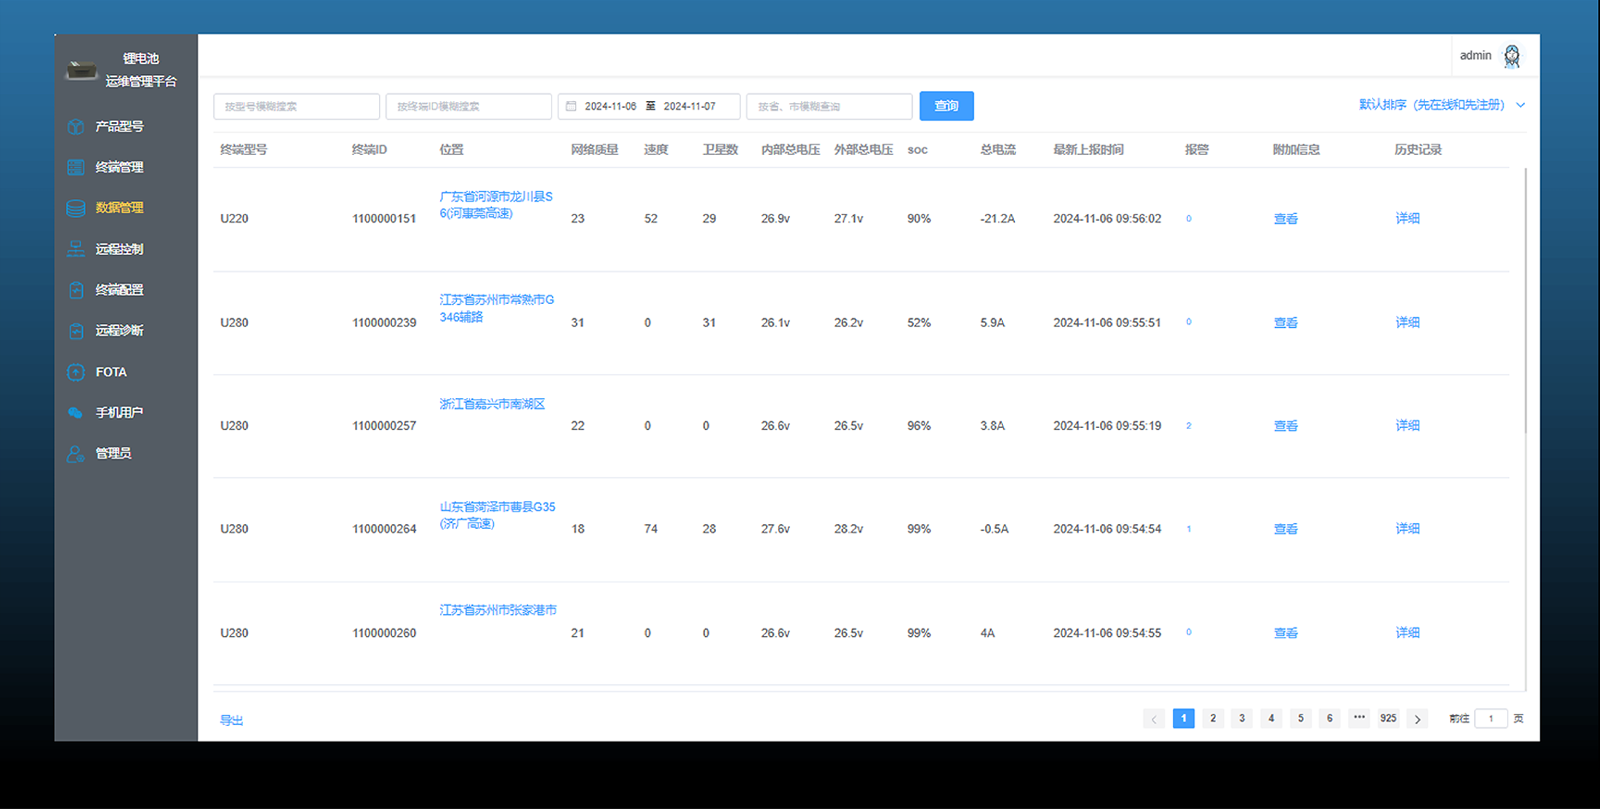Navigate to 数据管理 menu
The image size is (1600, 809).
point(119,208)
